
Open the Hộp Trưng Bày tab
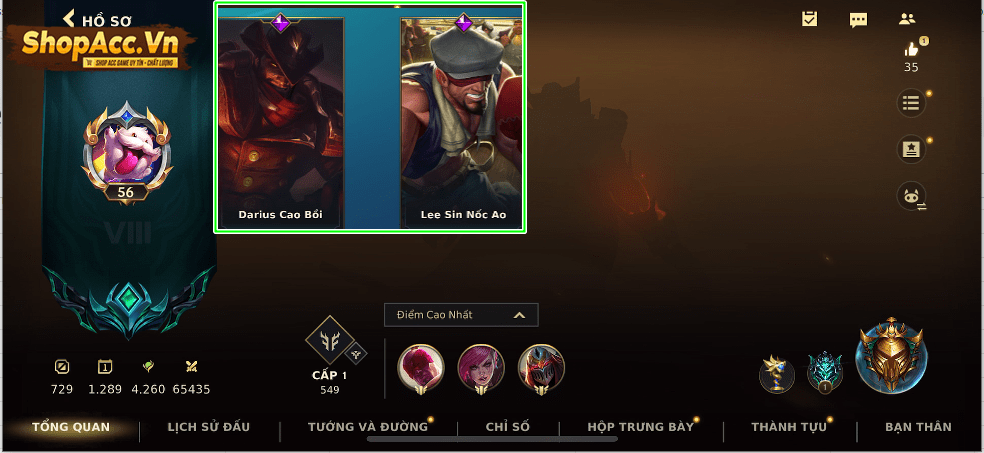641,427
